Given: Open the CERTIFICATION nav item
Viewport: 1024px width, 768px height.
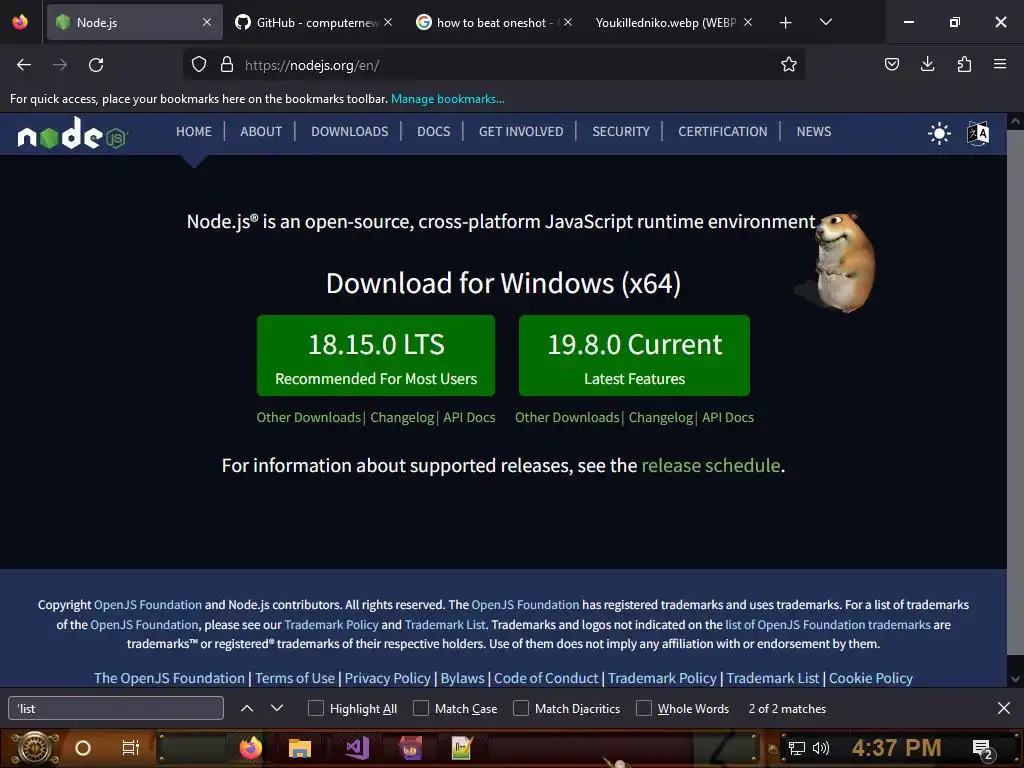Looking at the screenshot, I should coord(722,131).
